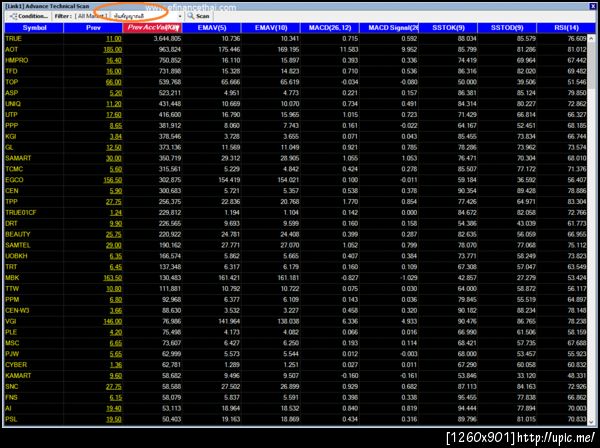
Task: Select the KAMART symbol
Action: (x=18, y=376)
